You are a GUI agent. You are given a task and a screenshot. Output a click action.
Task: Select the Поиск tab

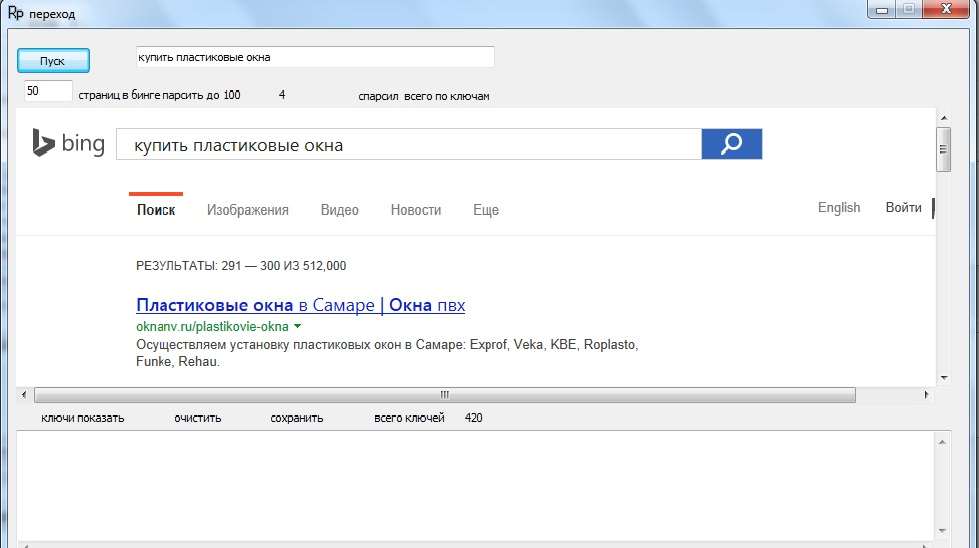156,210
